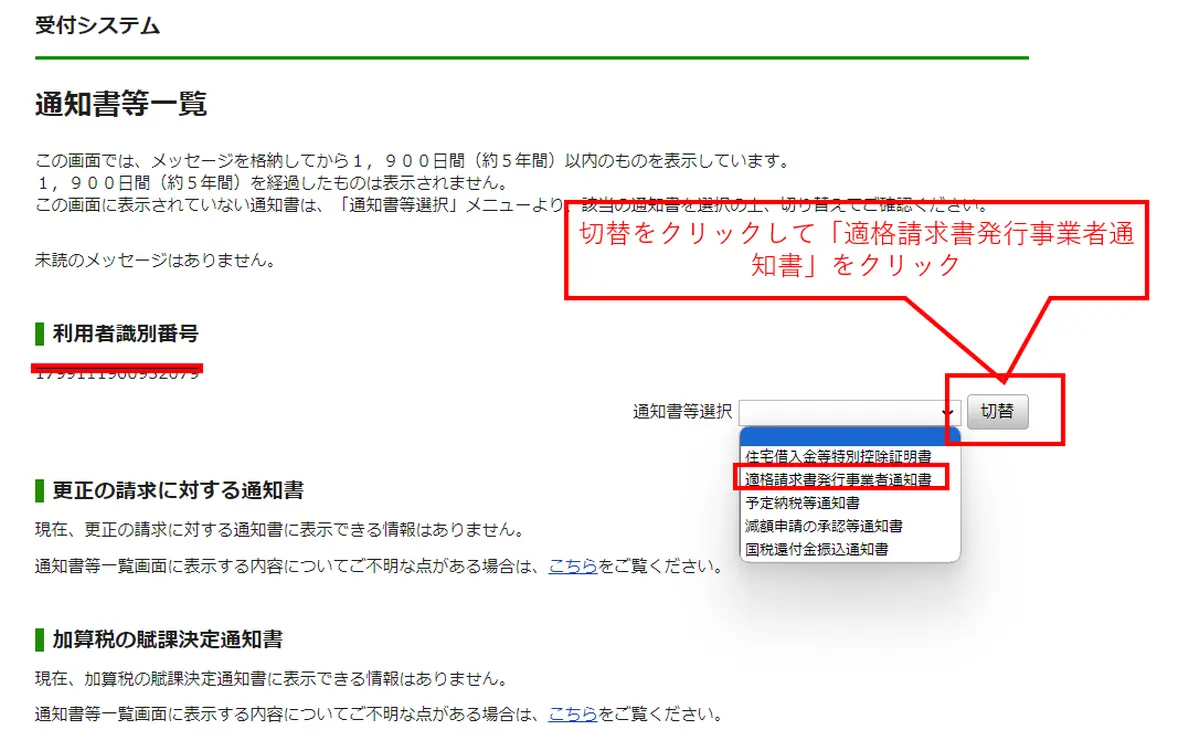Click the 通知書等一覧 page heading

click(121, 104)
